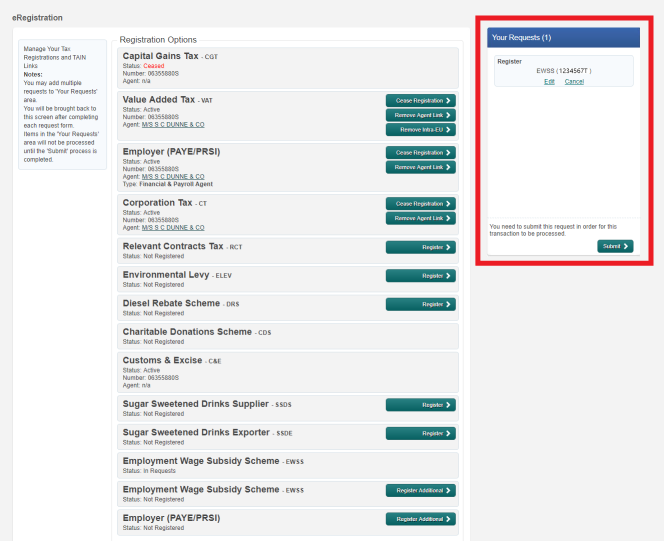The image size is (664, 541).
Task: Cease Registration for Corporation Tax
Action: tap(420, 204)
